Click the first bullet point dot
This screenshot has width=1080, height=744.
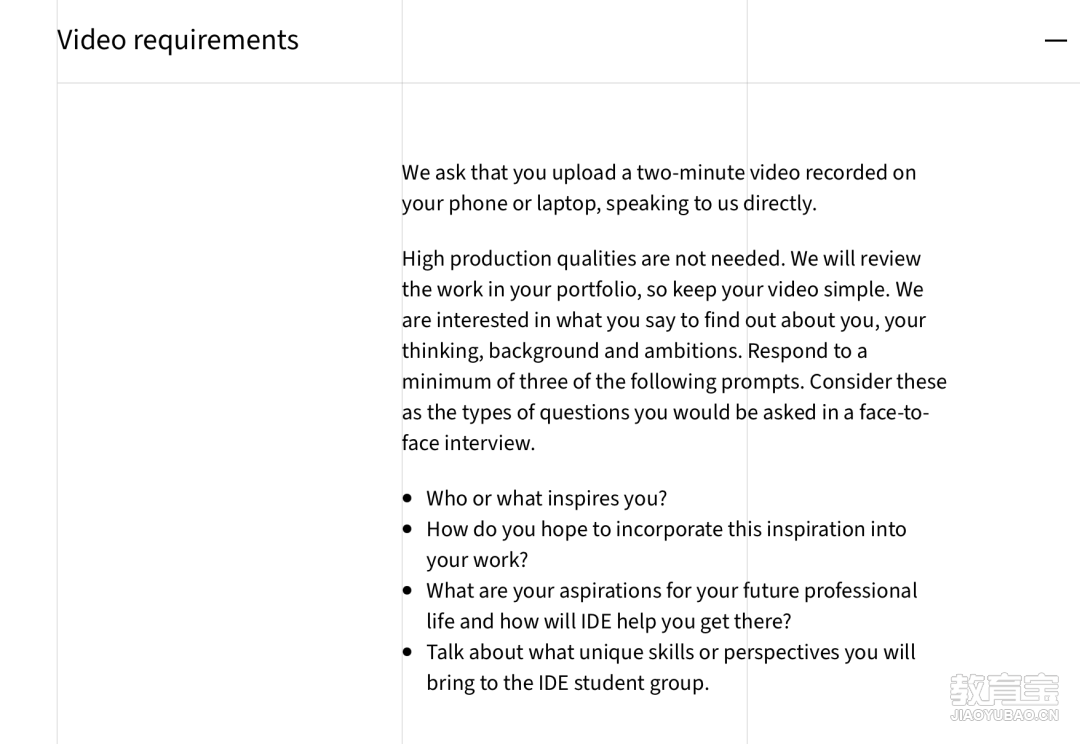point(408,498)
